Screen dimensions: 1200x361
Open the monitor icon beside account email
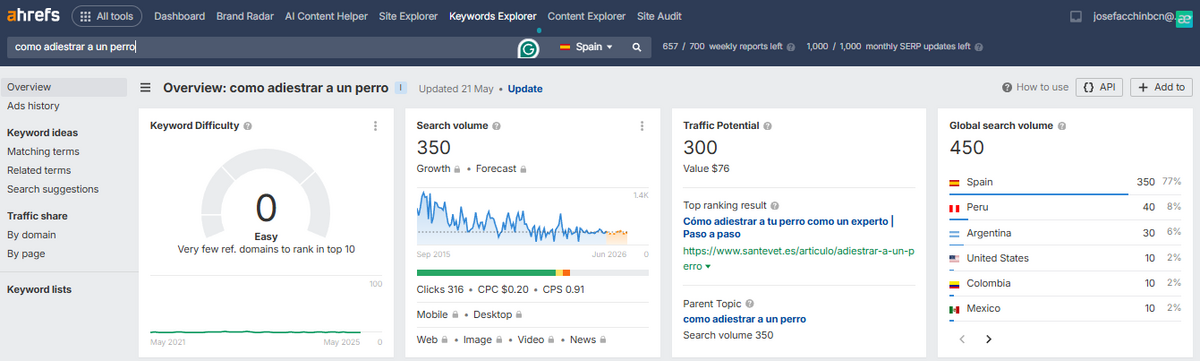(x=1076, y=17)
